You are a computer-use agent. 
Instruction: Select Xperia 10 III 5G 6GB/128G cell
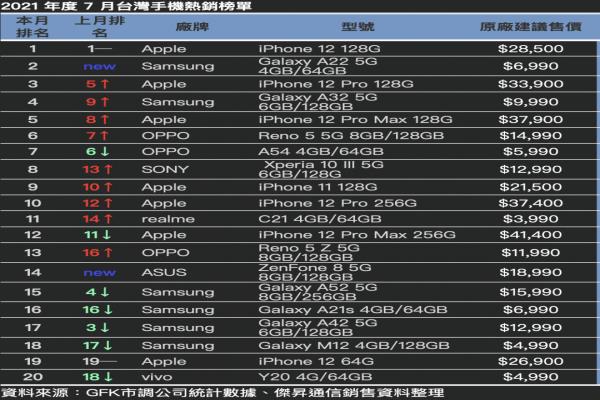(321, 169)
